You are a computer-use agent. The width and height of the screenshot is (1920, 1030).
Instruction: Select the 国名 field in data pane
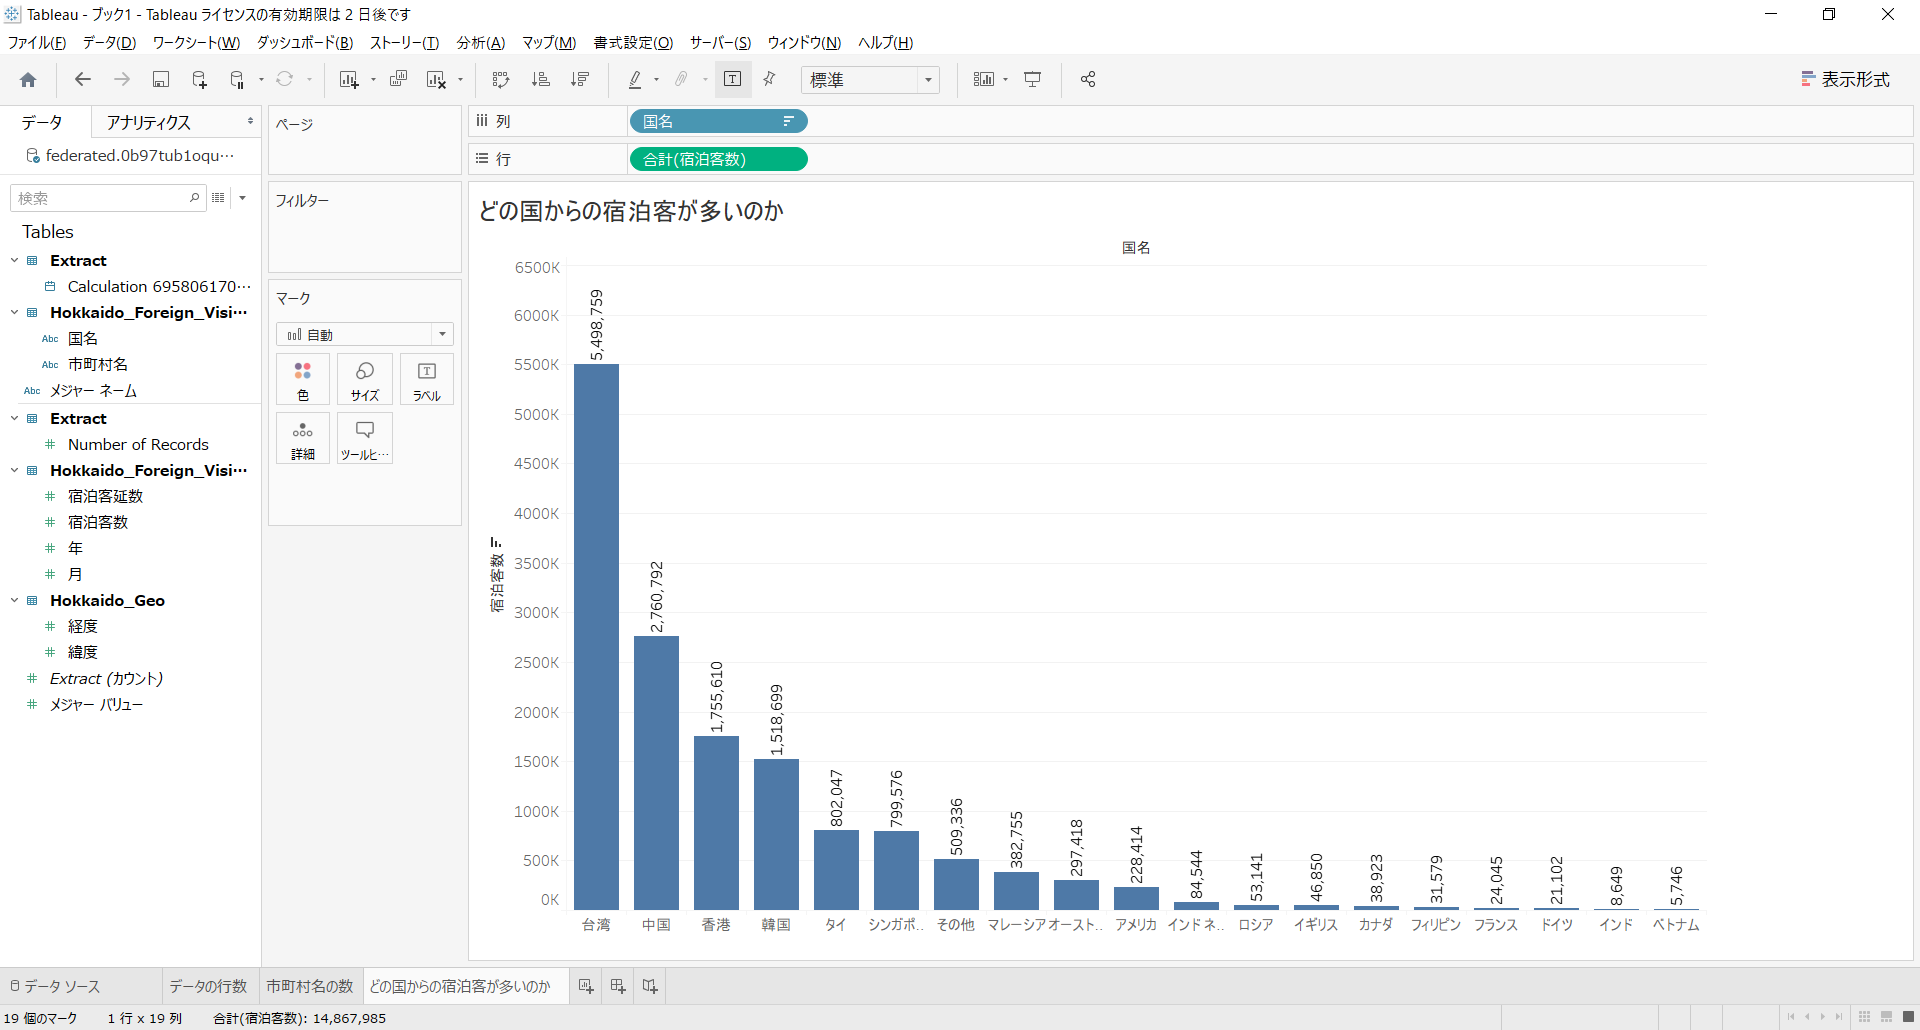click(83, 339)
